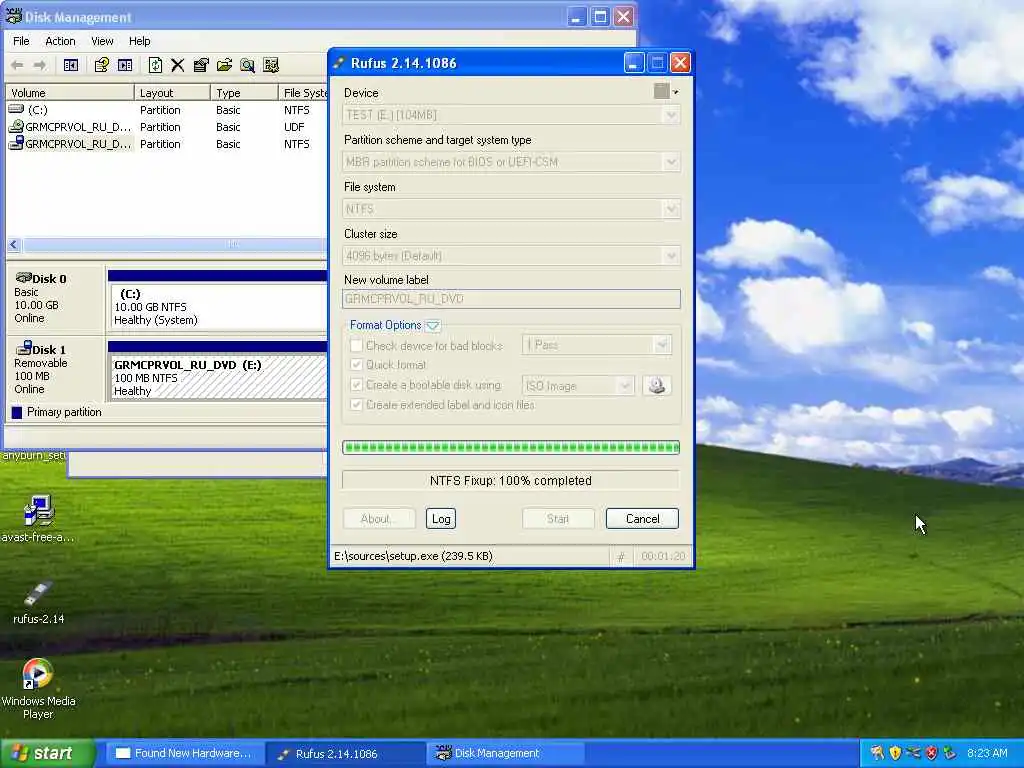Select the GRMCPRVOL_RU_D... NTFS volume row

[x=166, y=144]
